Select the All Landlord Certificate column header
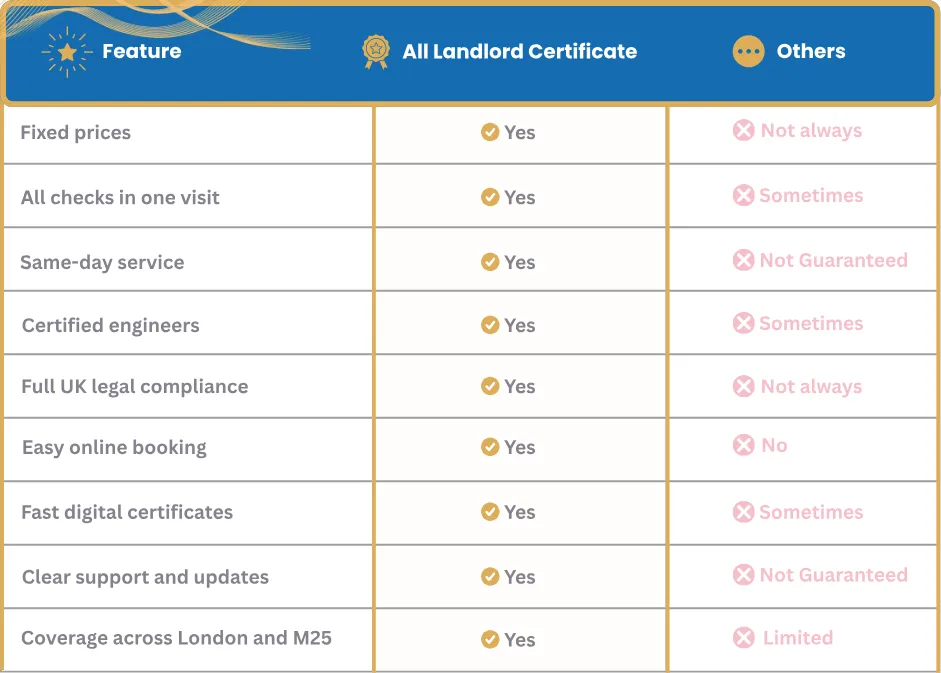 (519, 52)
